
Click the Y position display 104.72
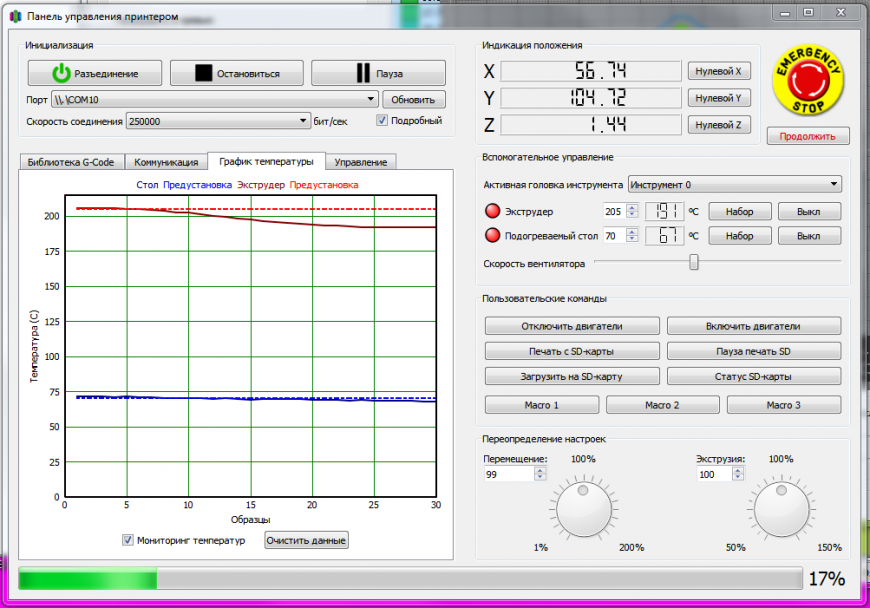coord(591,98)
